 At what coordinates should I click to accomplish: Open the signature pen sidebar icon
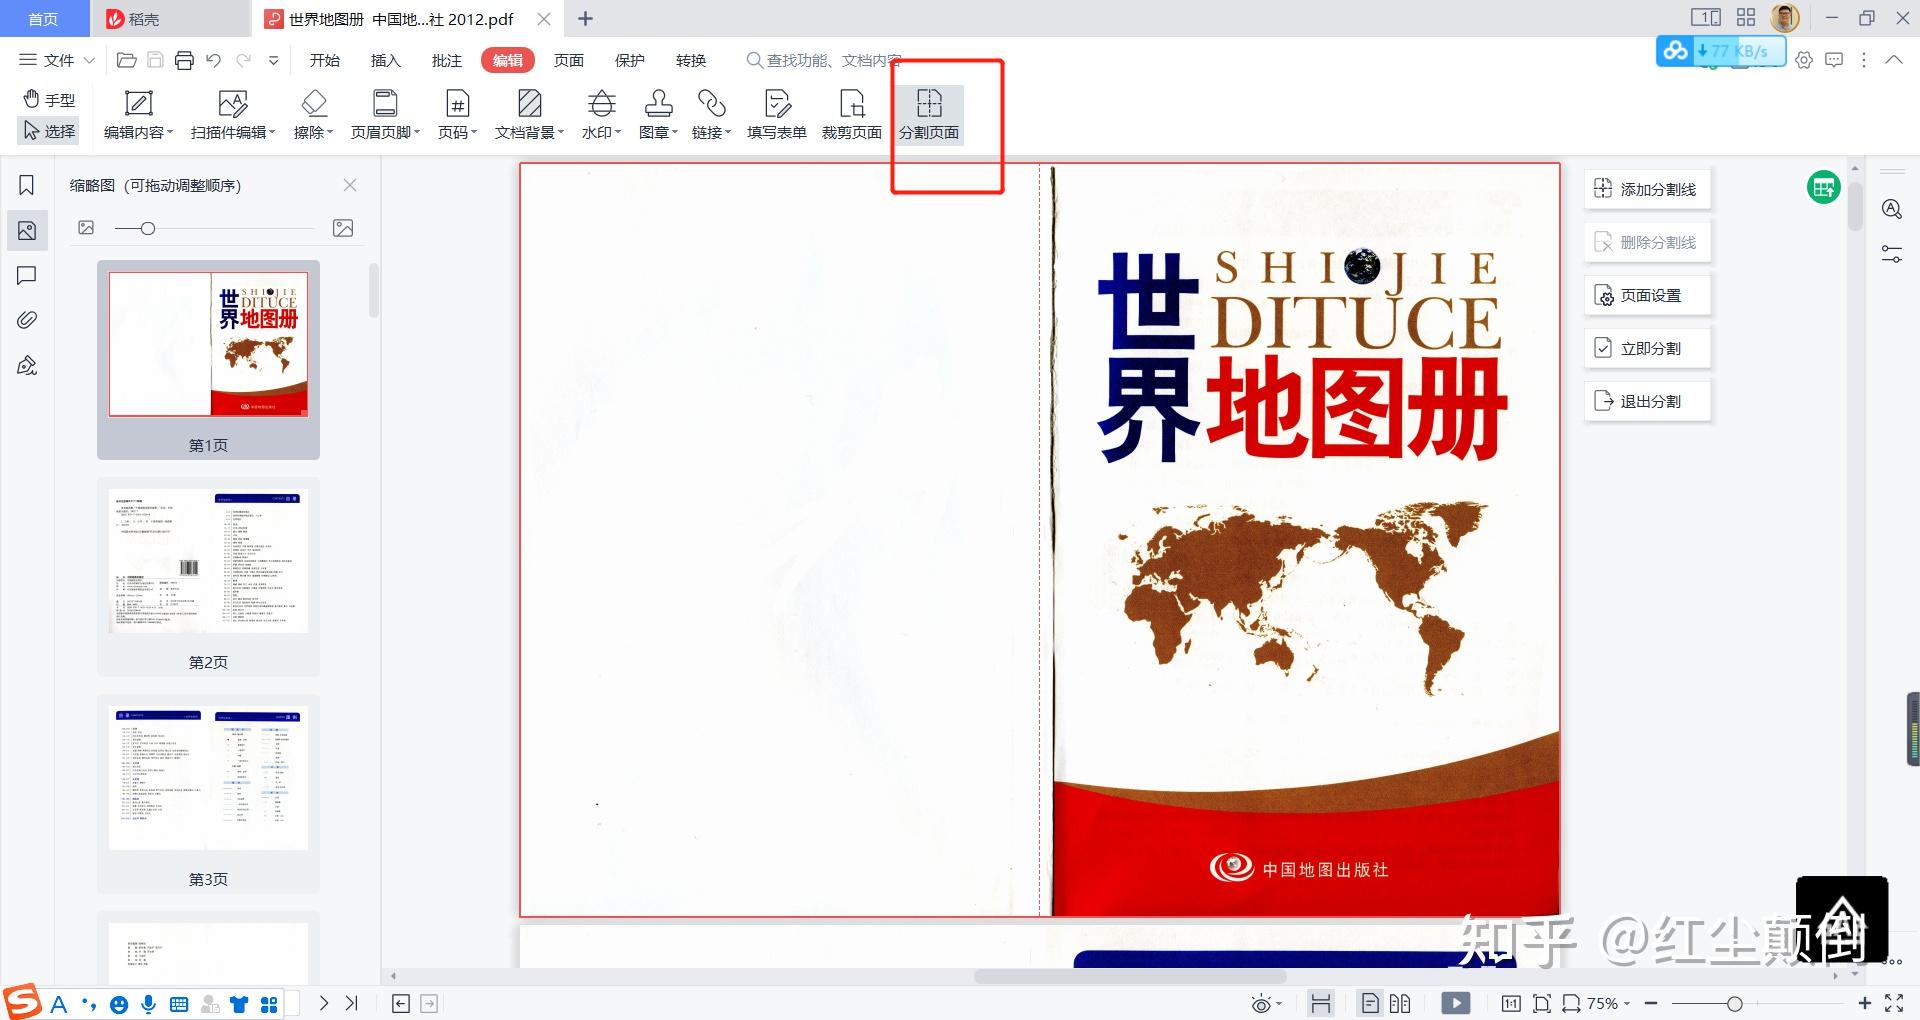(x=27, y=365)
